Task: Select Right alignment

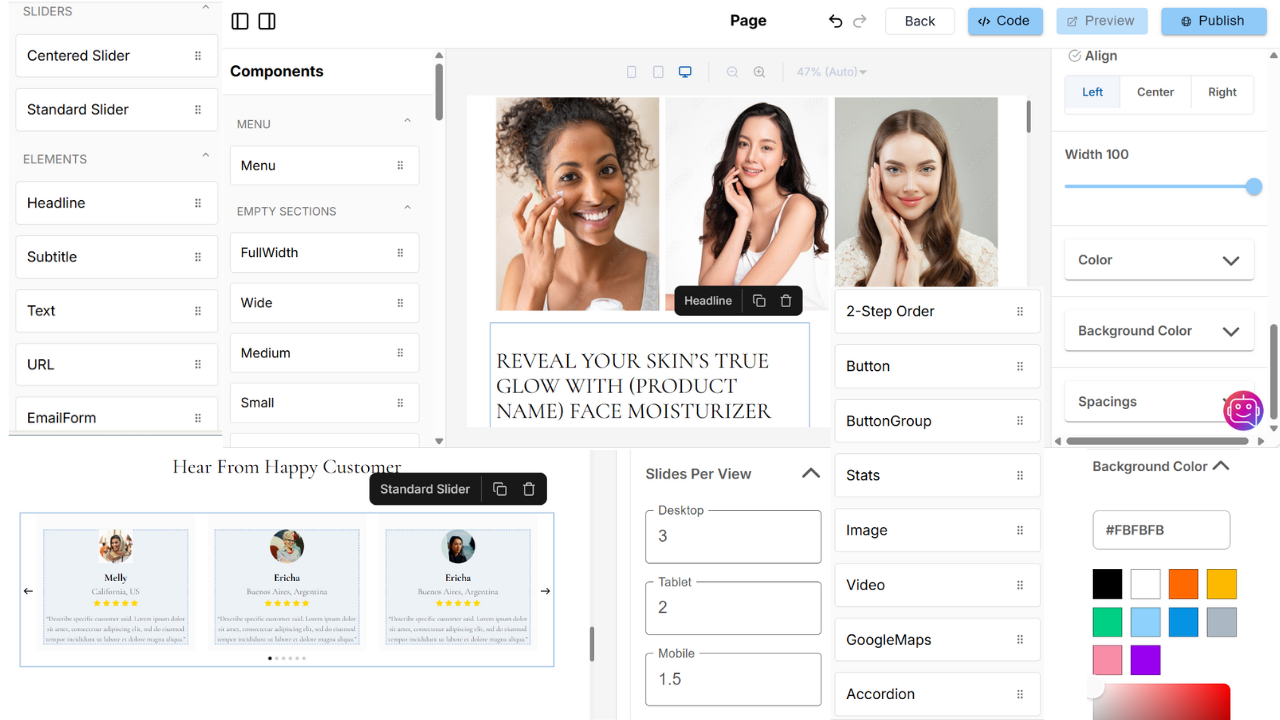Action: 1222,91
